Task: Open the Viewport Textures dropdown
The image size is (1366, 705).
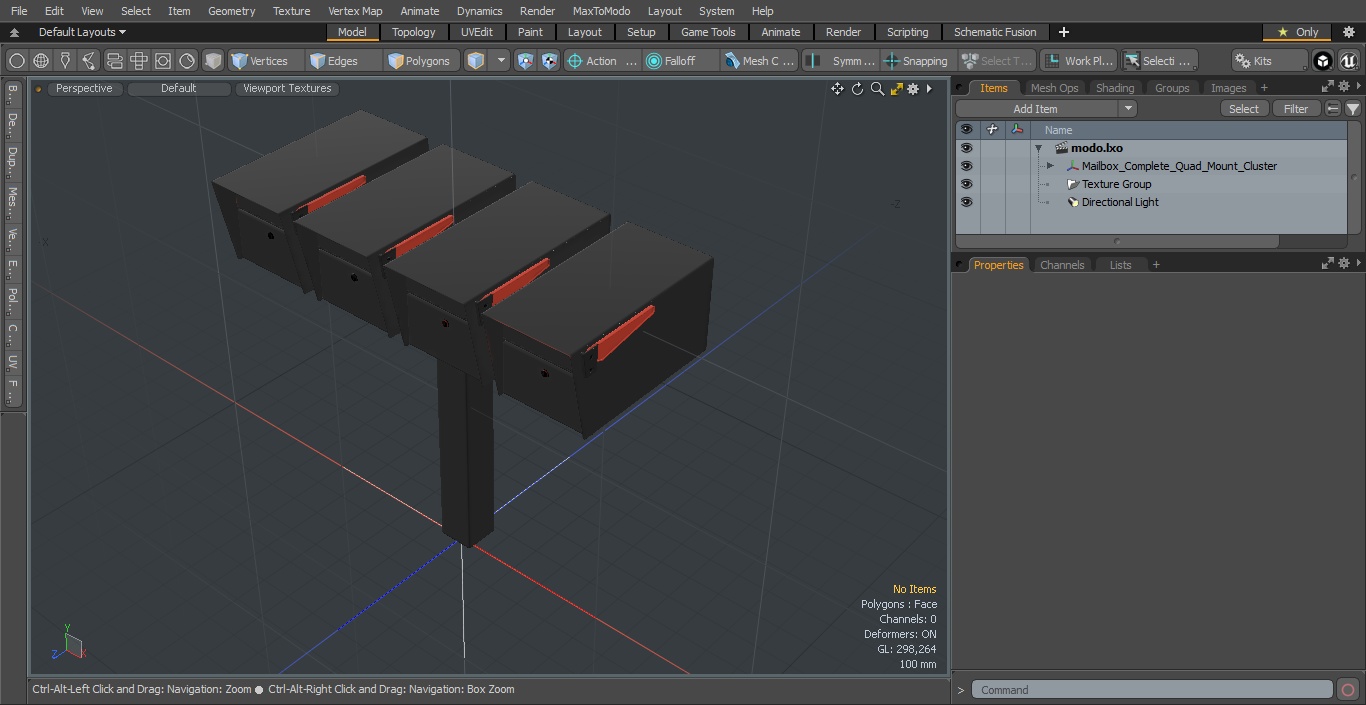Action: point(287,88)
